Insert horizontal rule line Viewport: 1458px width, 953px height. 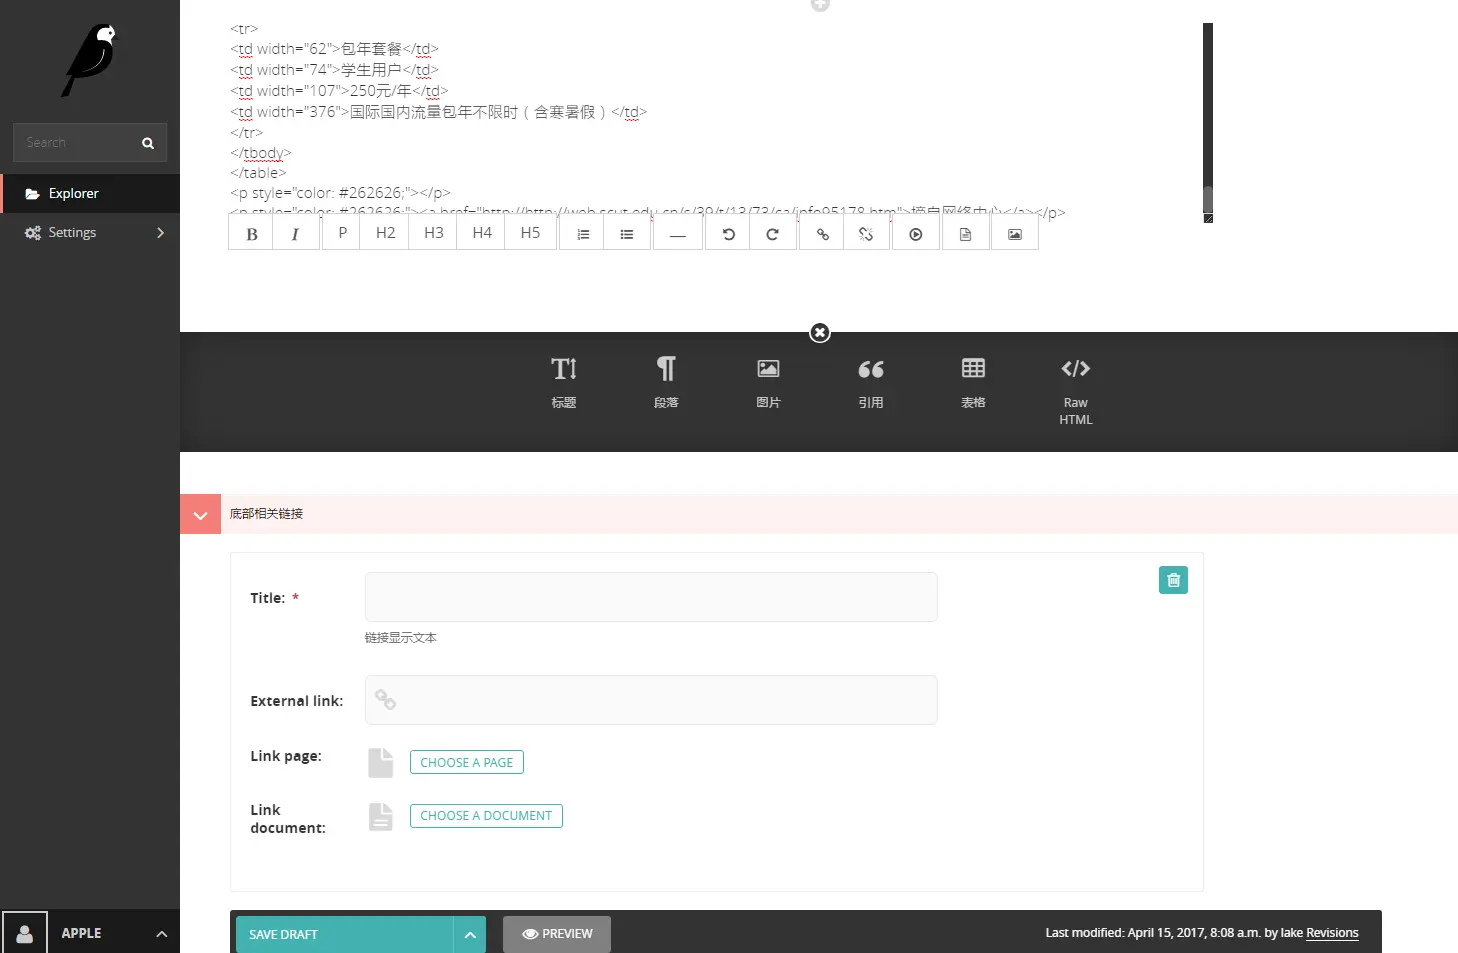point(678,234)
